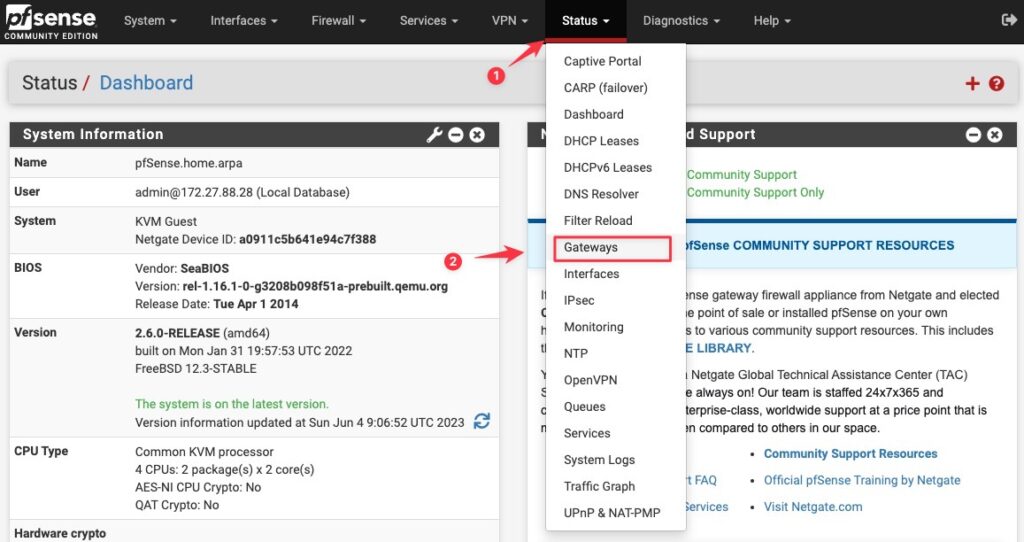
Task: Open the Visit Netgate.com link
Action: [813, 507]
